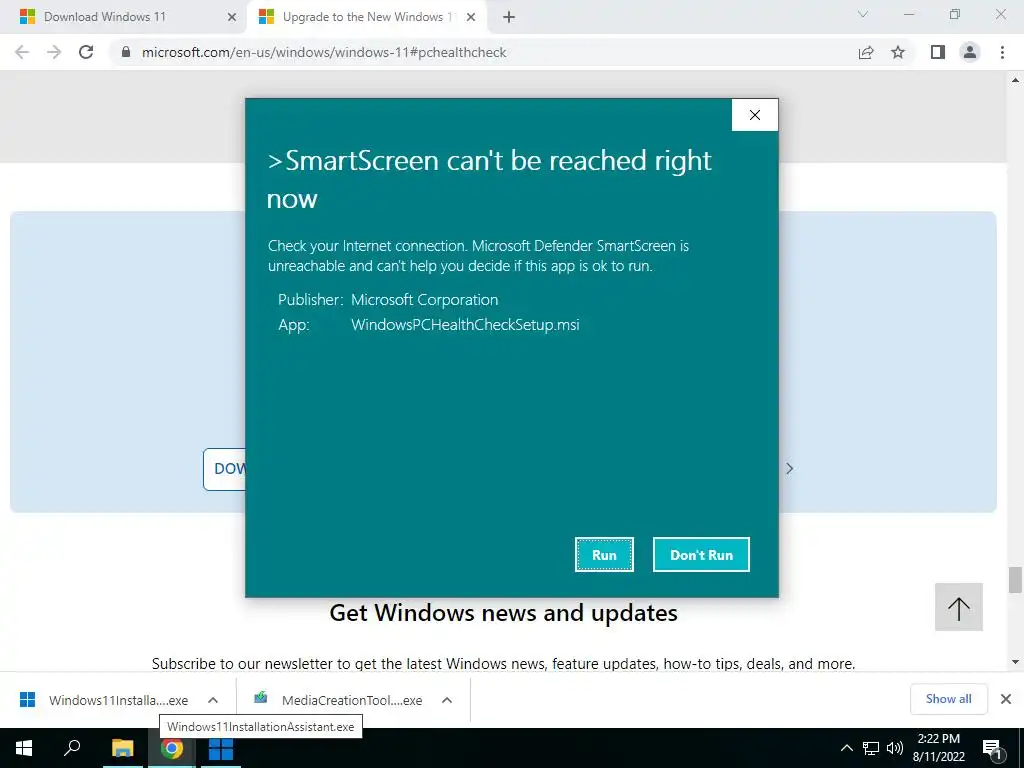The width and height of the screenshot is (1024, 768).
Task: Open the Chrome side panel
Action: tap(938, 52)
